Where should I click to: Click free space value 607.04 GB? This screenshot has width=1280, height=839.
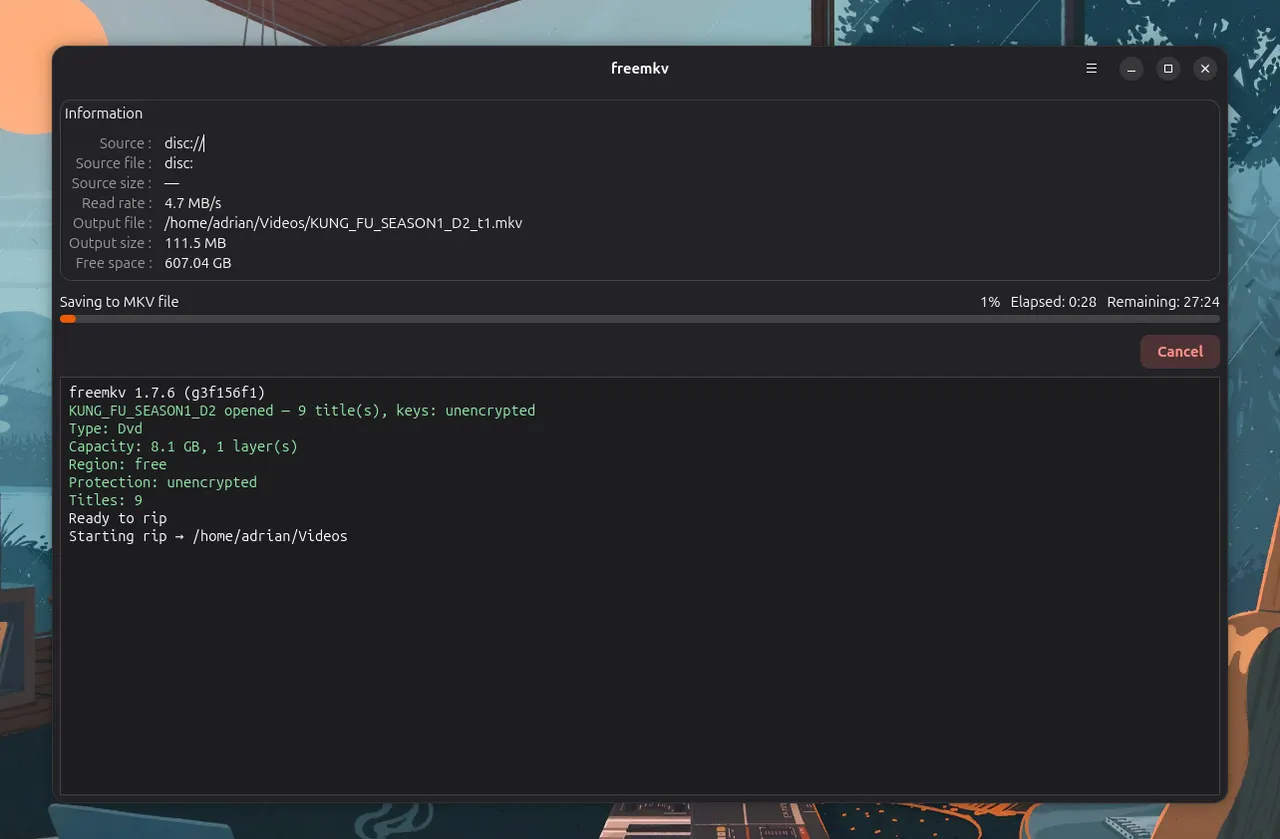[x=198, y=263]
